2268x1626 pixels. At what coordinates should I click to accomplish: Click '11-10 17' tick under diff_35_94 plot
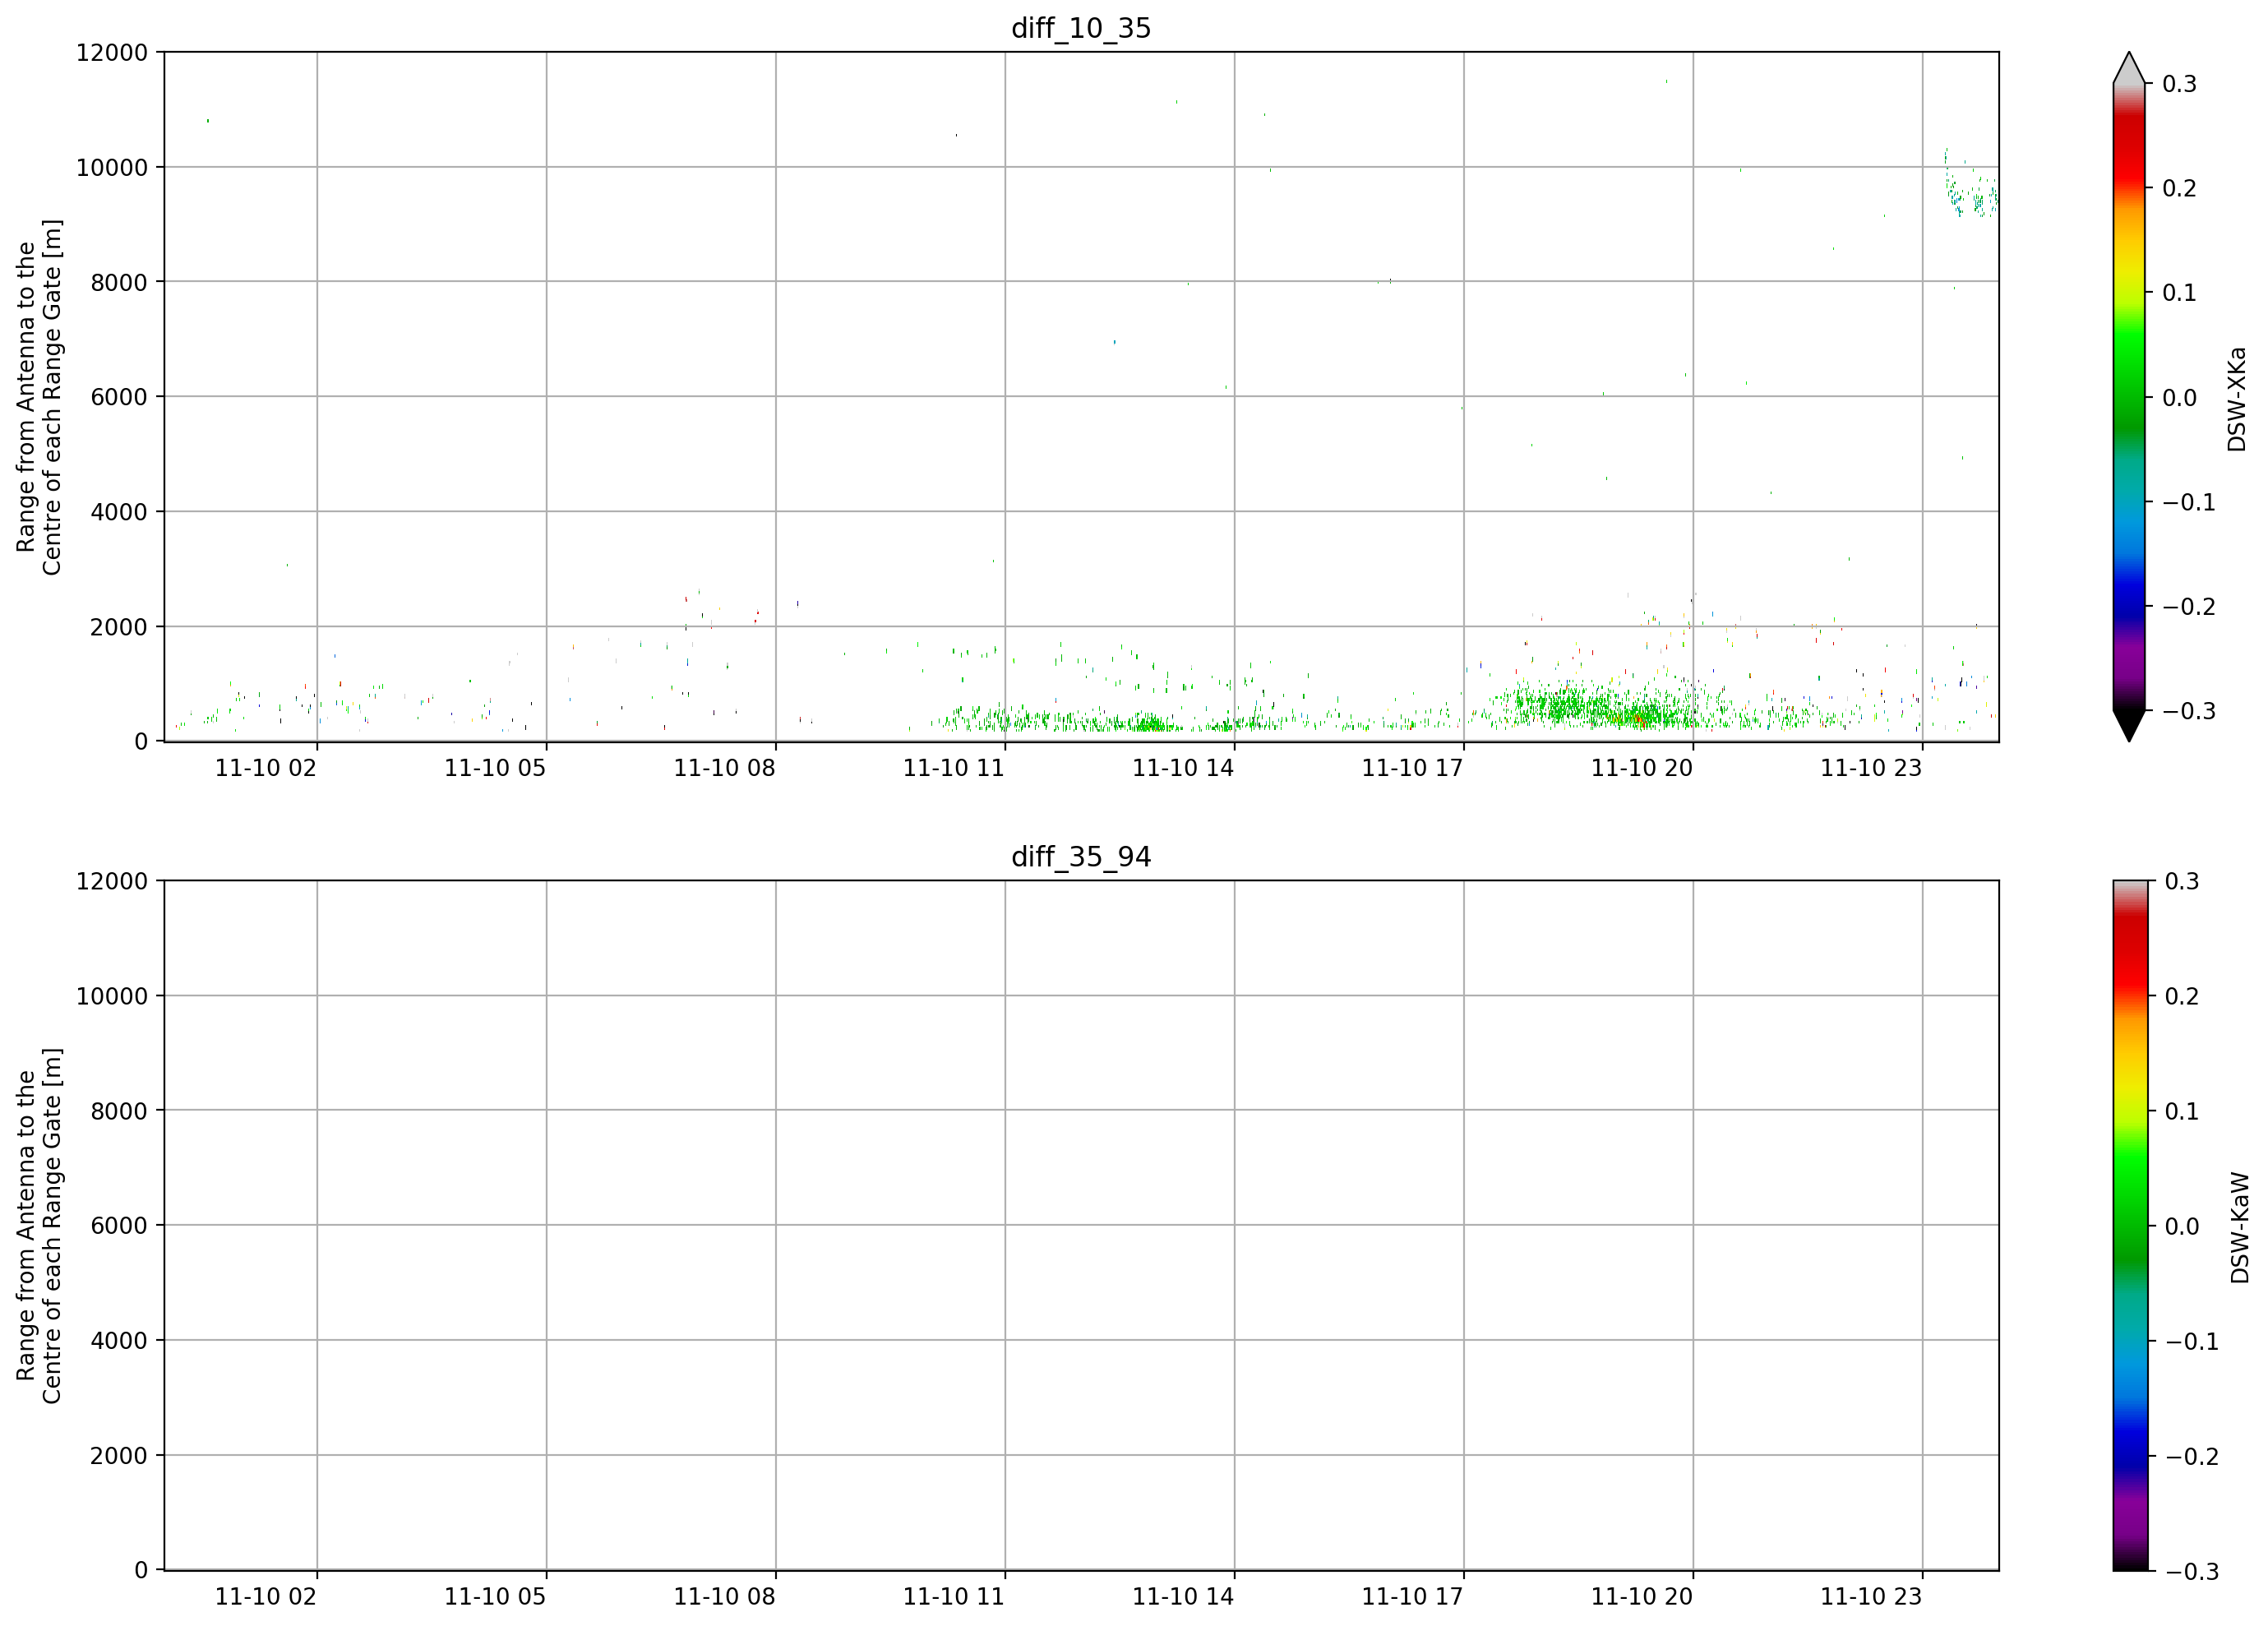point(1412,1597)
